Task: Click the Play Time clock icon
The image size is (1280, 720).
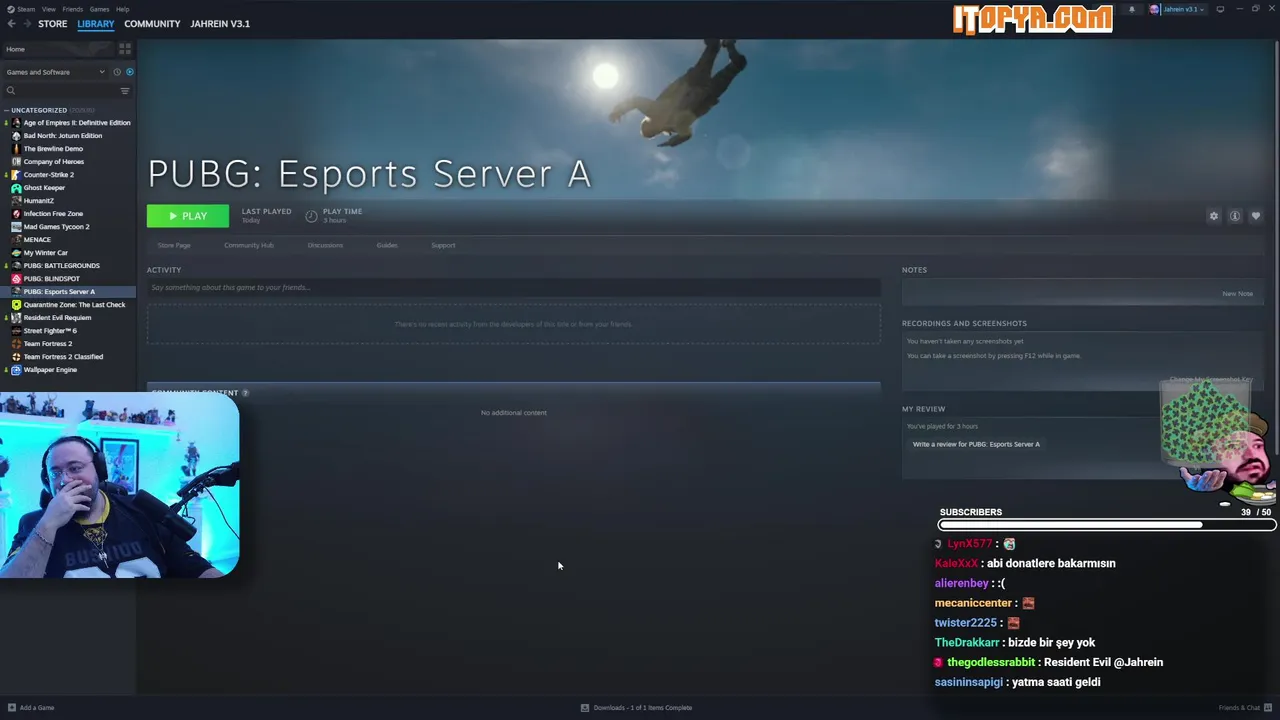Action: tap(311, 216)
